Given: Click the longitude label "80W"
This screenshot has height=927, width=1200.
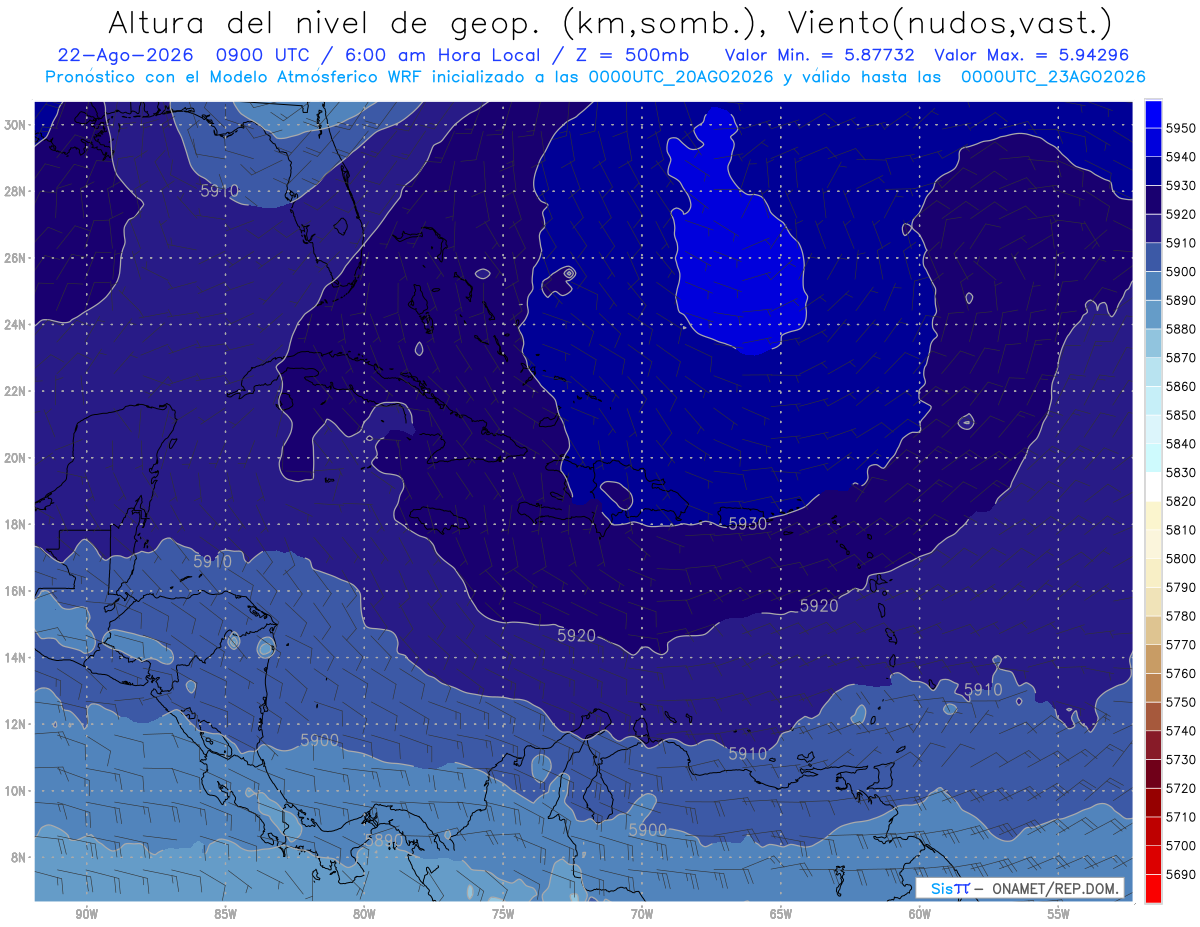Looking at the screenshot, I should [364, 914].
